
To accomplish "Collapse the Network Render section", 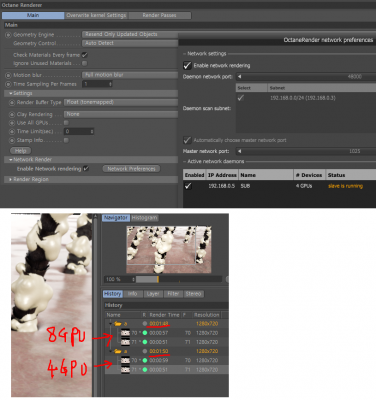I will [x=11, y=160].
